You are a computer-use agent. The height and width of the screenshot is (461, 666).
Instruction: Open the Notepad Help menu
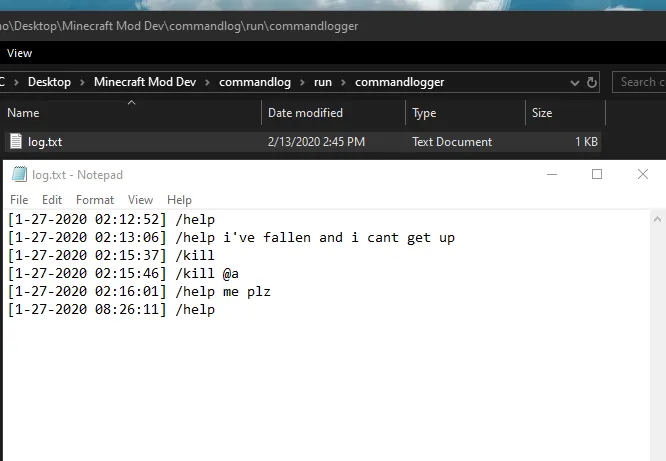point(179,200)
